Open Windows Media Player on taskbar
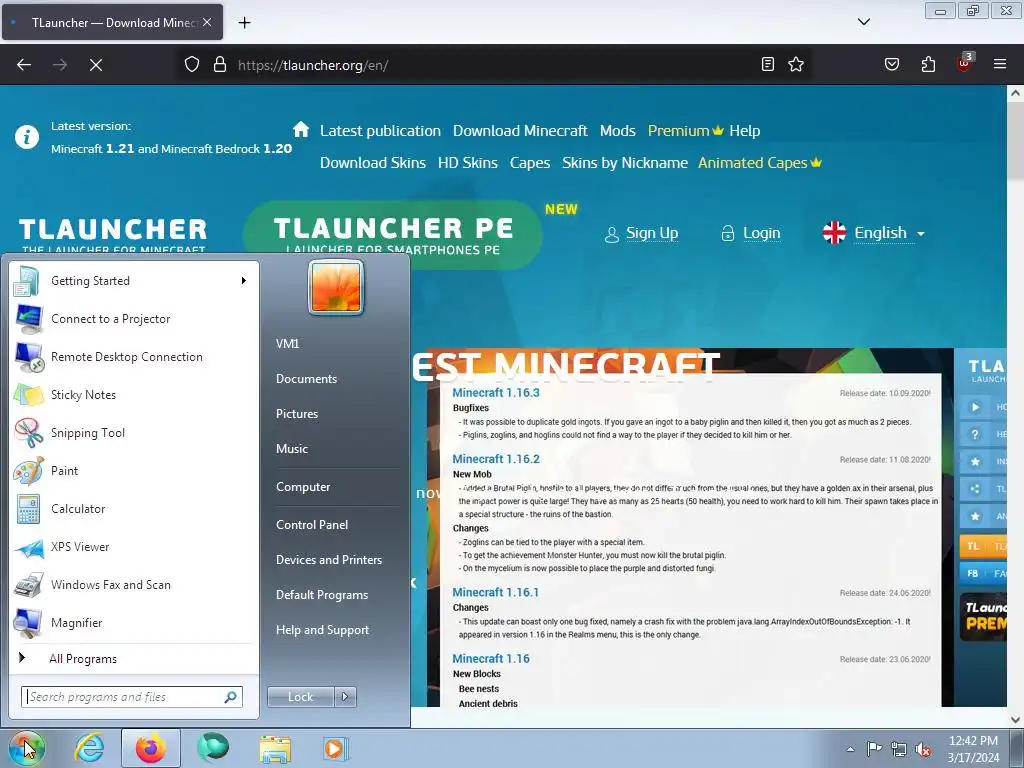The width and height of the screenshot is (1024, 768). pyautogui.click(x=336, y=748)
